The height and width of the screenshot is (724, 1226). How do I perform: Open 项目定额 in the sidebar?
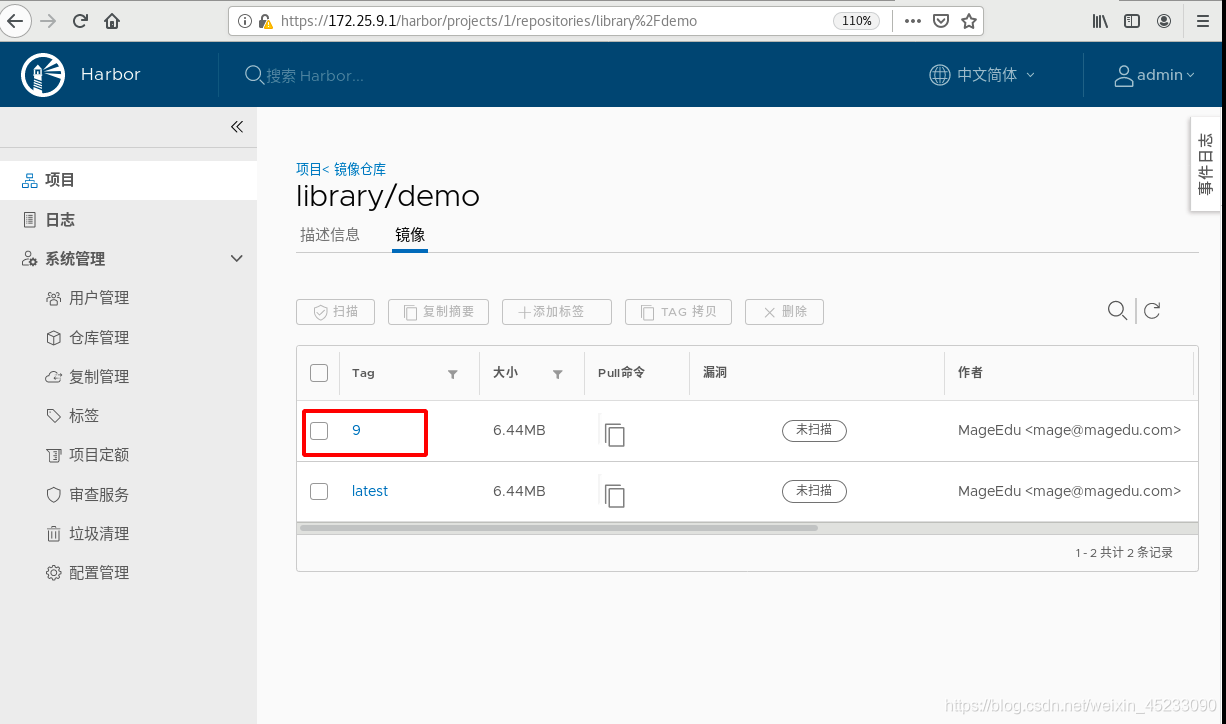pos(99,455)
